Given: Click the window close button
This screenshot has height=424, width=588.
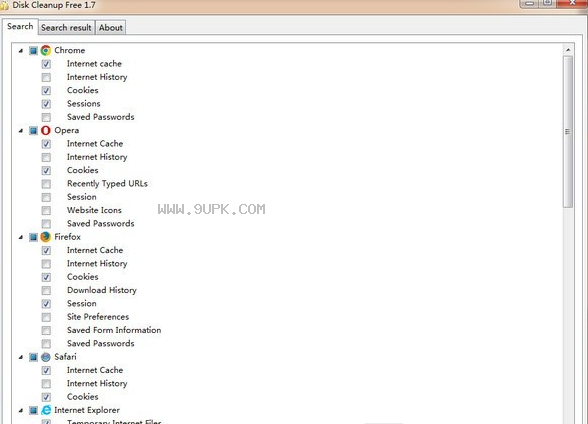Looking at the screenshot, I should (572, 3).
